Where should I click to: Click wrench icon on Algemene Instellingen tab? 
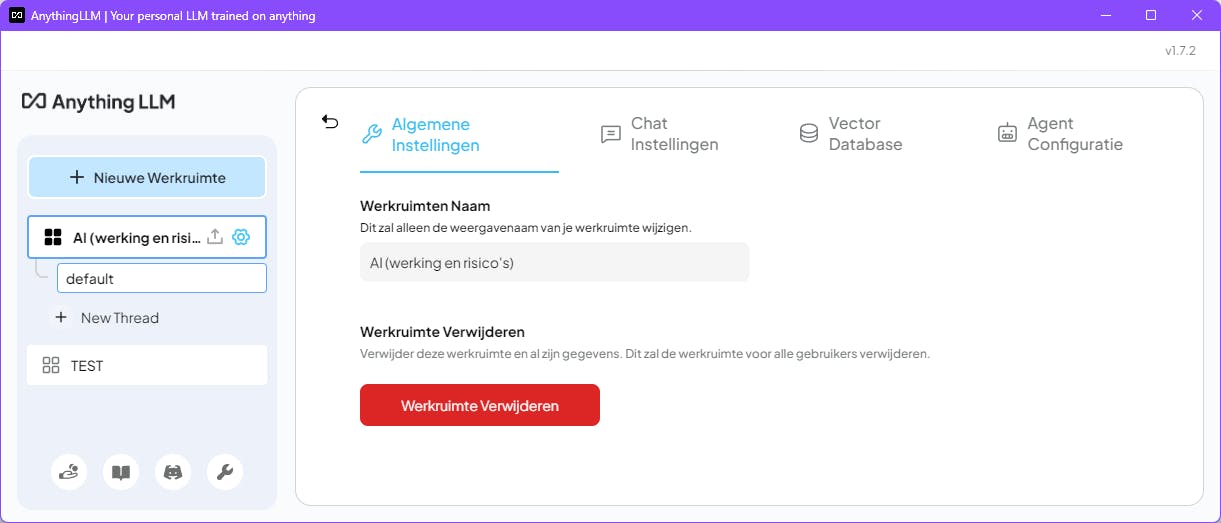(x=371, y=134)
